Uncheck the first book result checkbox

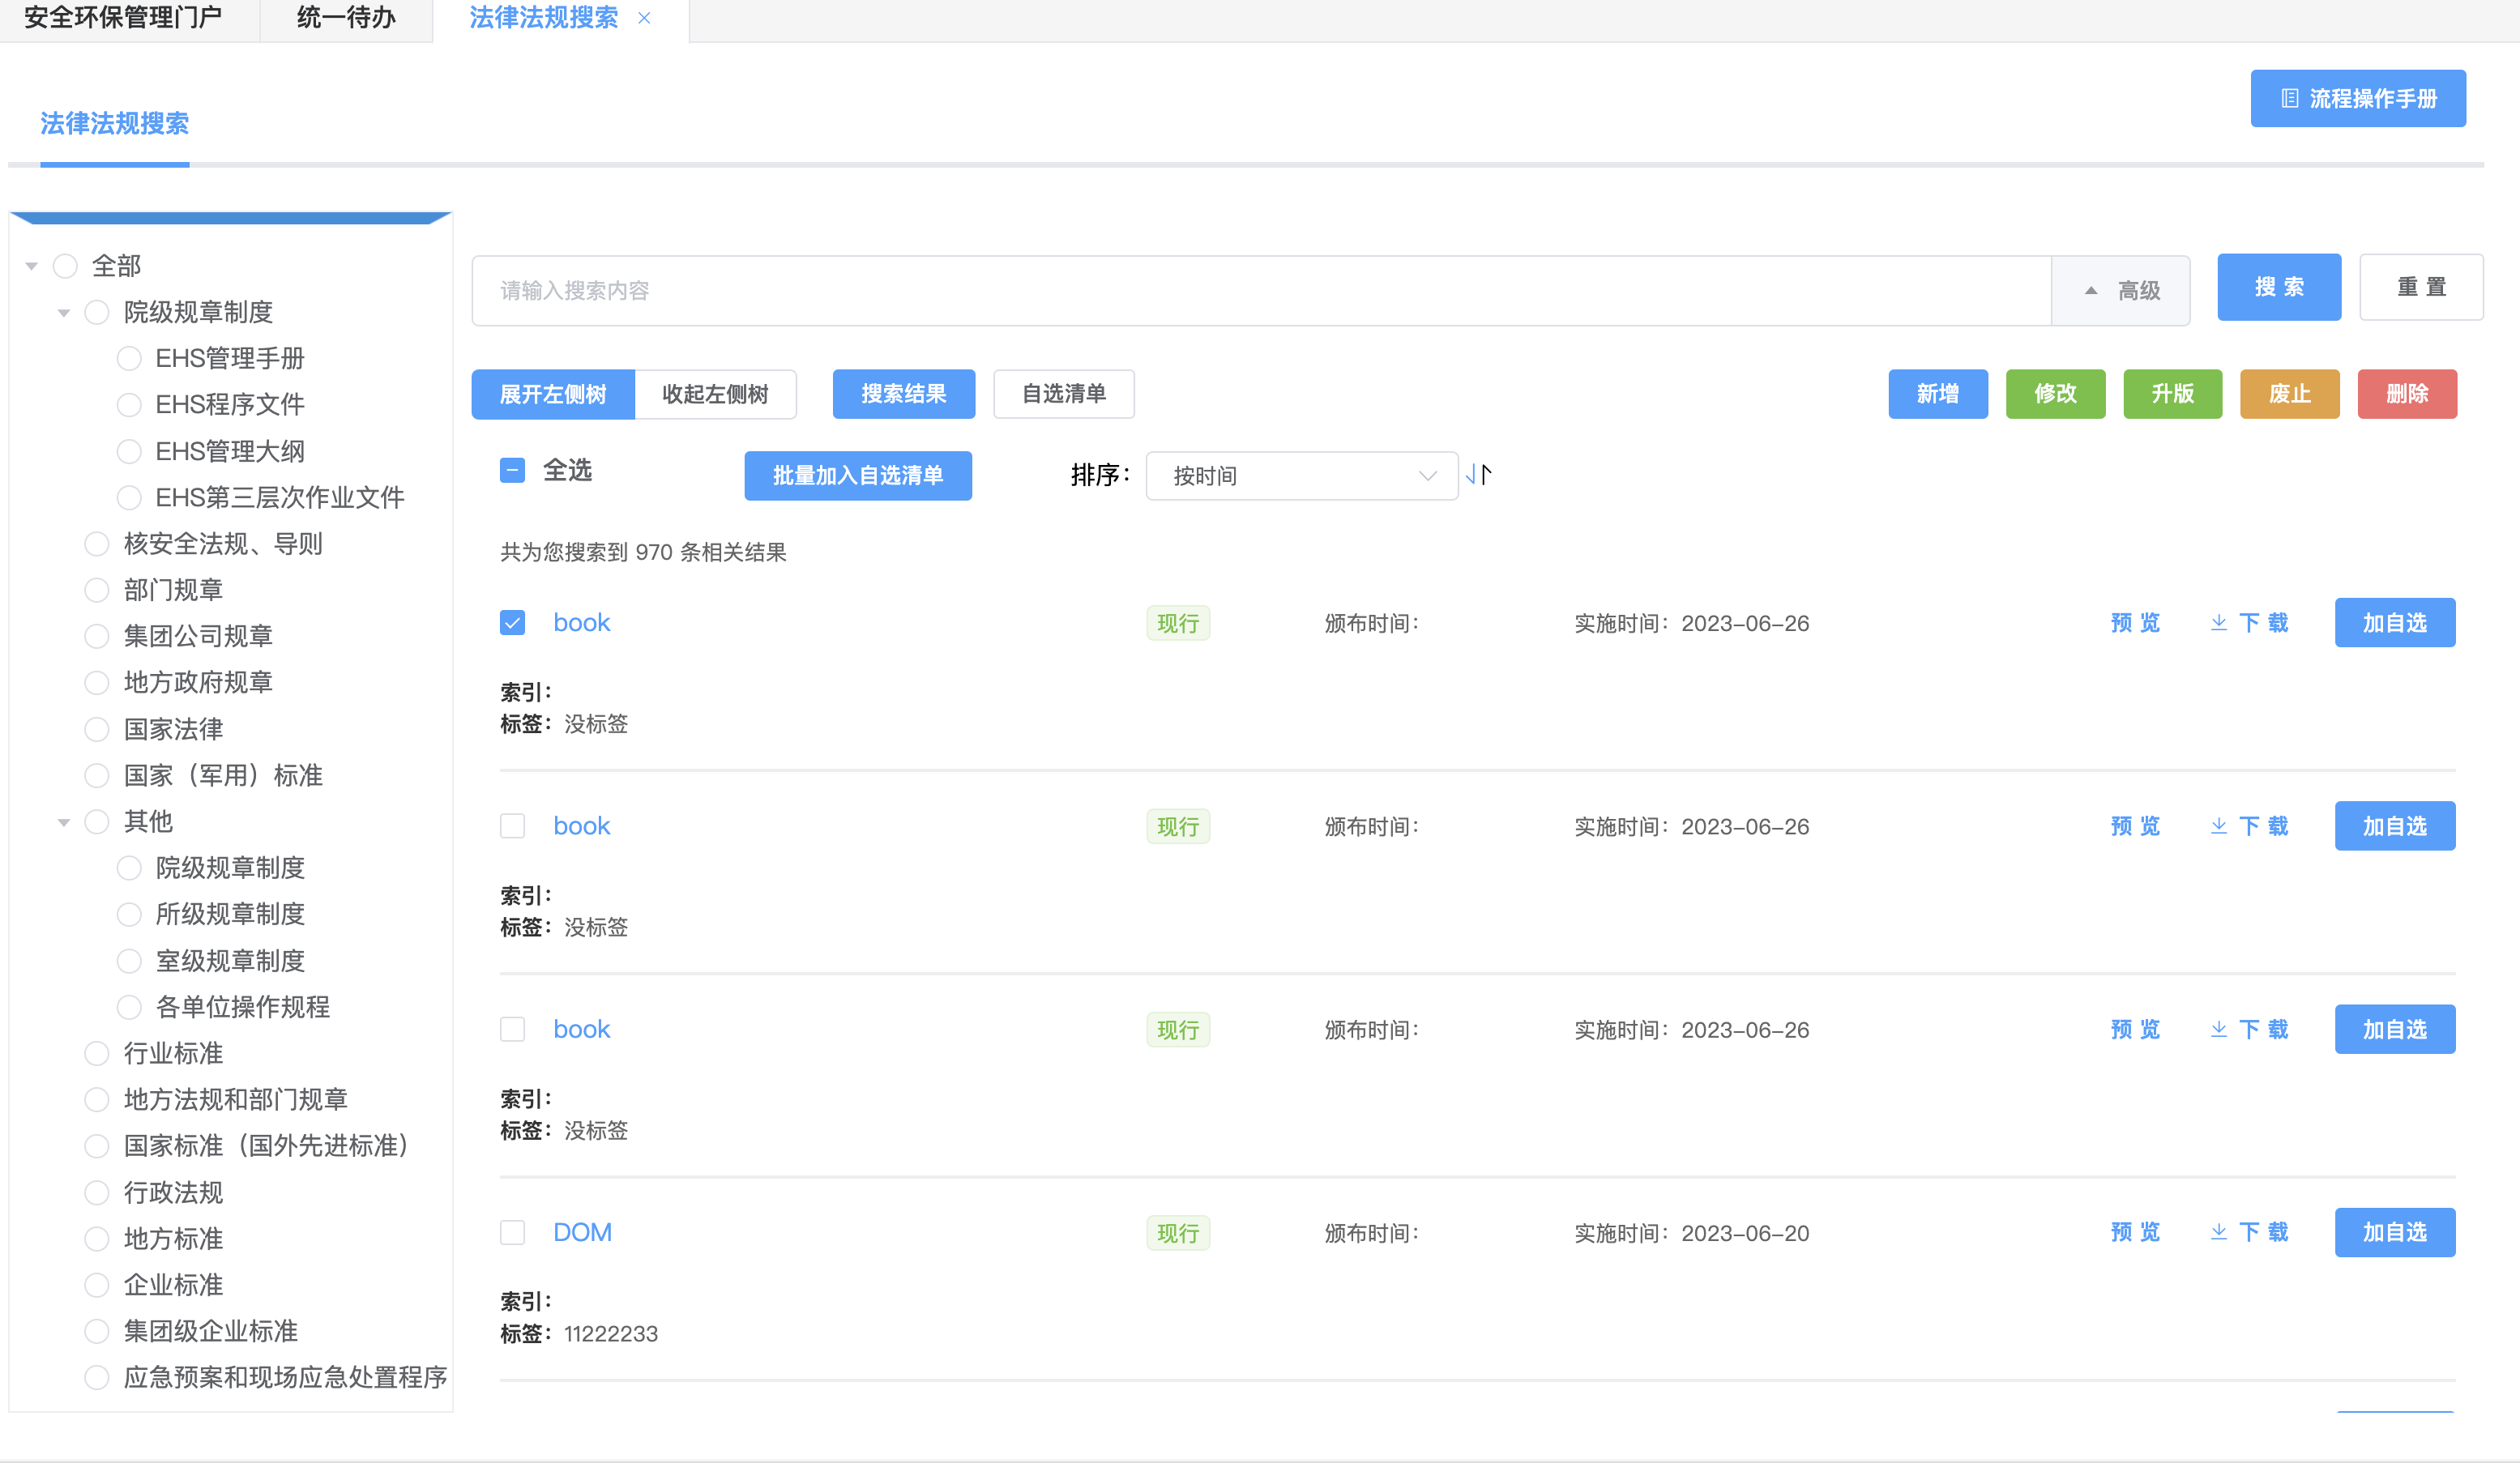click(x=512, y=623)
